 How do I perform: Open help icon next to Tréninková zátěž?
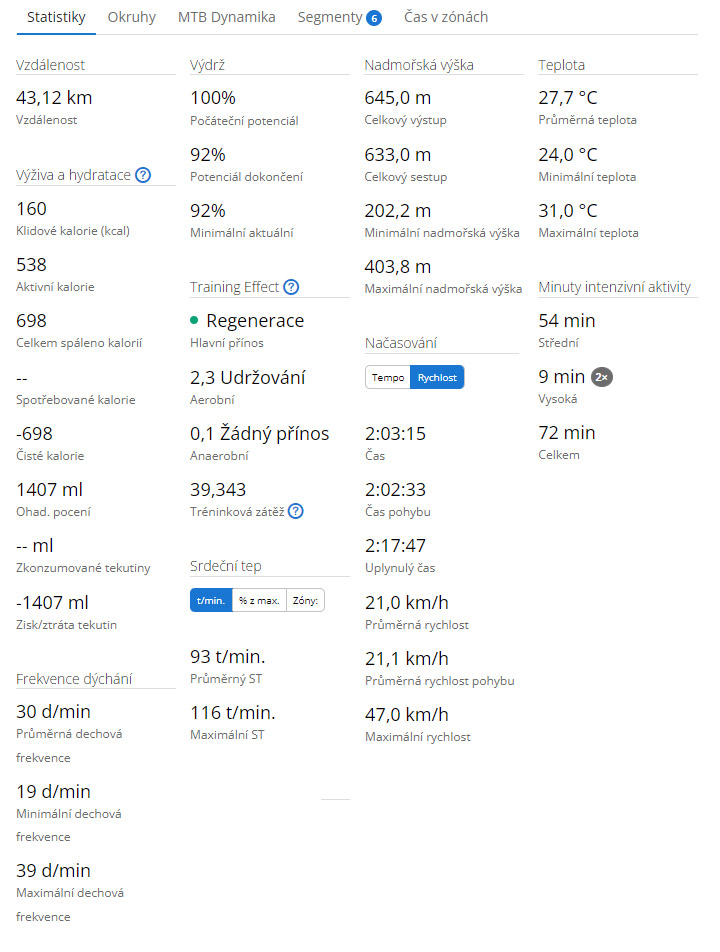click(x=296, y=511)
